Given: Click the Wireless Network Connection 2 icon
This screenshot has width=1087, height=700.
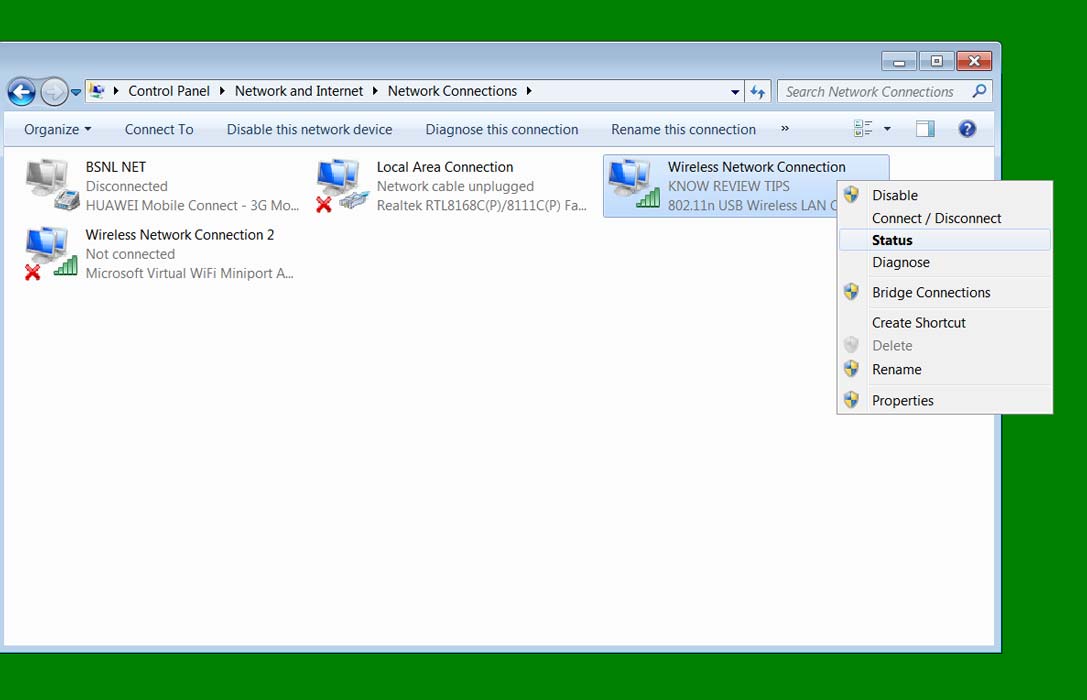Looking at the screenshot, I should click(x=51, y=252).
